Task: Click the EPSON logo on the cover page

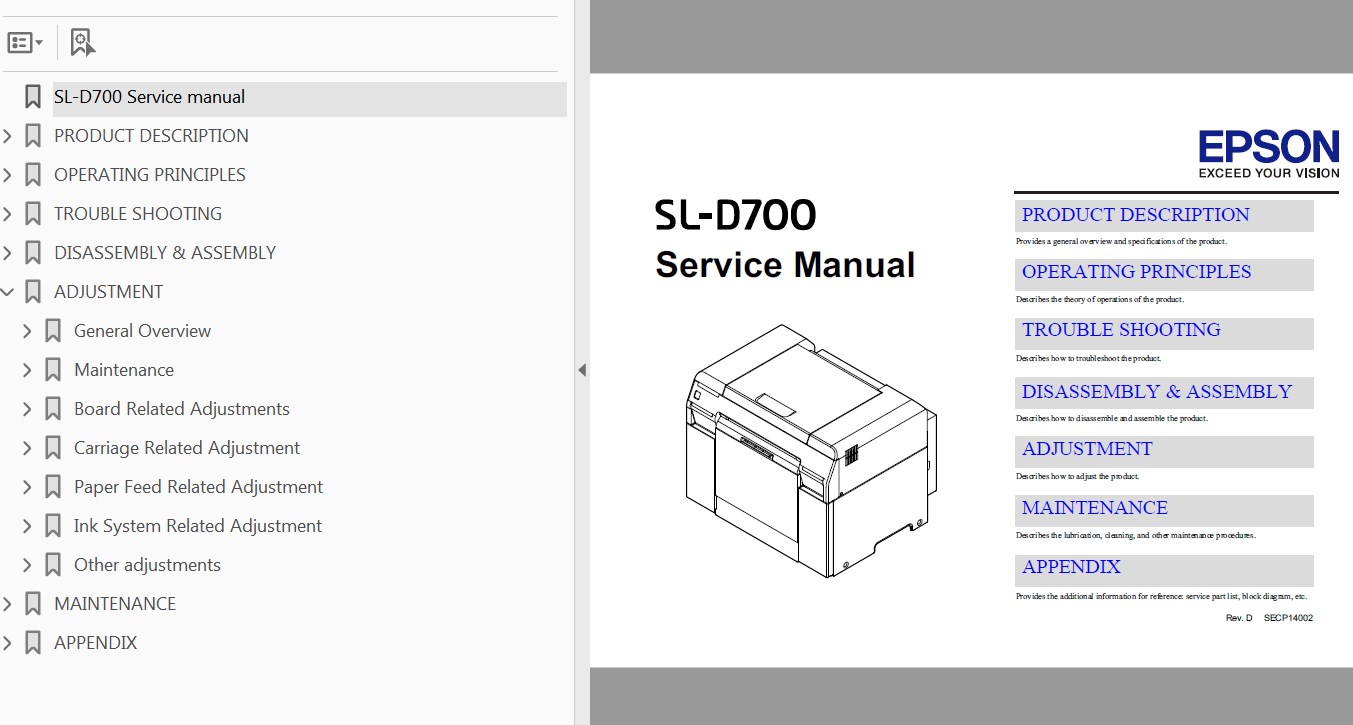Action: point(1269,153)
